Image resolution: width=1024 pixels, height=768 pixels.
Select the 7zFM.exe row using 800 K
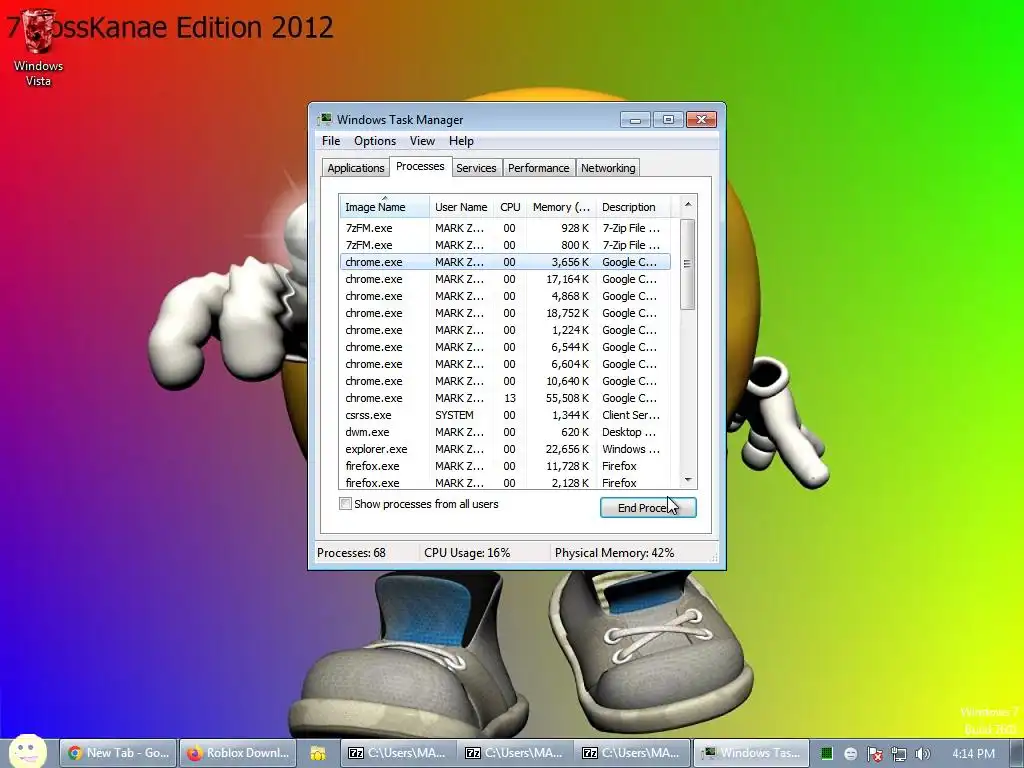505,245
